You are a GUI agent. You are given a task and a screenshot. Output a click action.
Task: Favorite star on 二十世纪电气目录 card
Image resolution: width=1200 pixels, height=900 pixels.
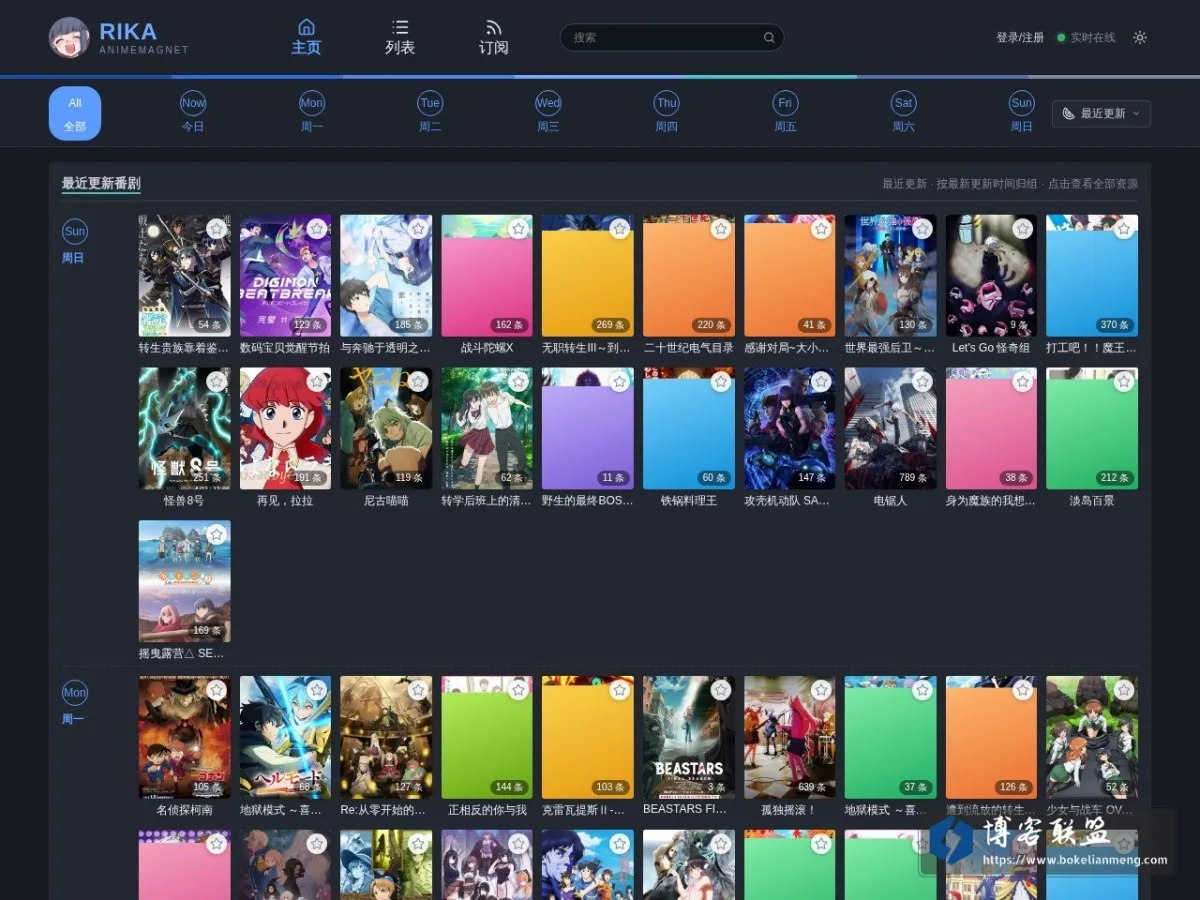tap(721, 229)
